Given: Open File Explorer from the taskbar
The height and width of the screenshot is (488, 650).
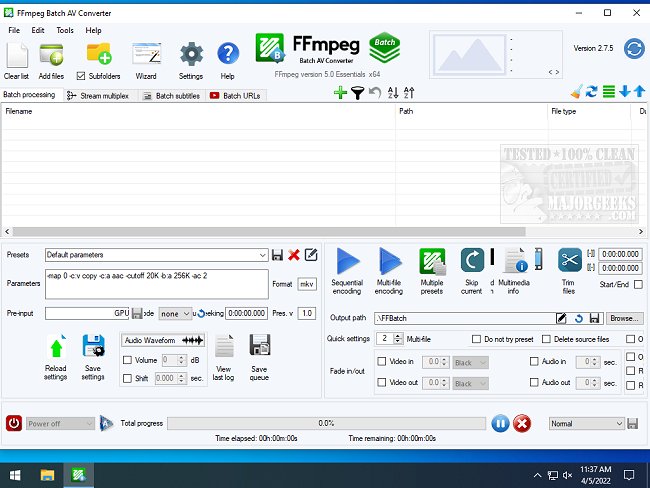Looking at the screenshot, I should (x=47, y=474).
